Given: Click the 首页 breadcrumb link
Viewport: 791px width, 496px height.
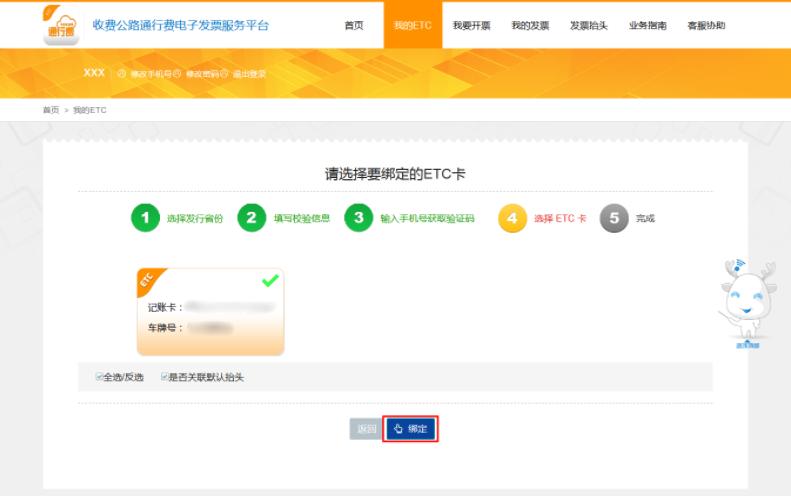Looking at the screenshot, I should click(x=51, y=110).
